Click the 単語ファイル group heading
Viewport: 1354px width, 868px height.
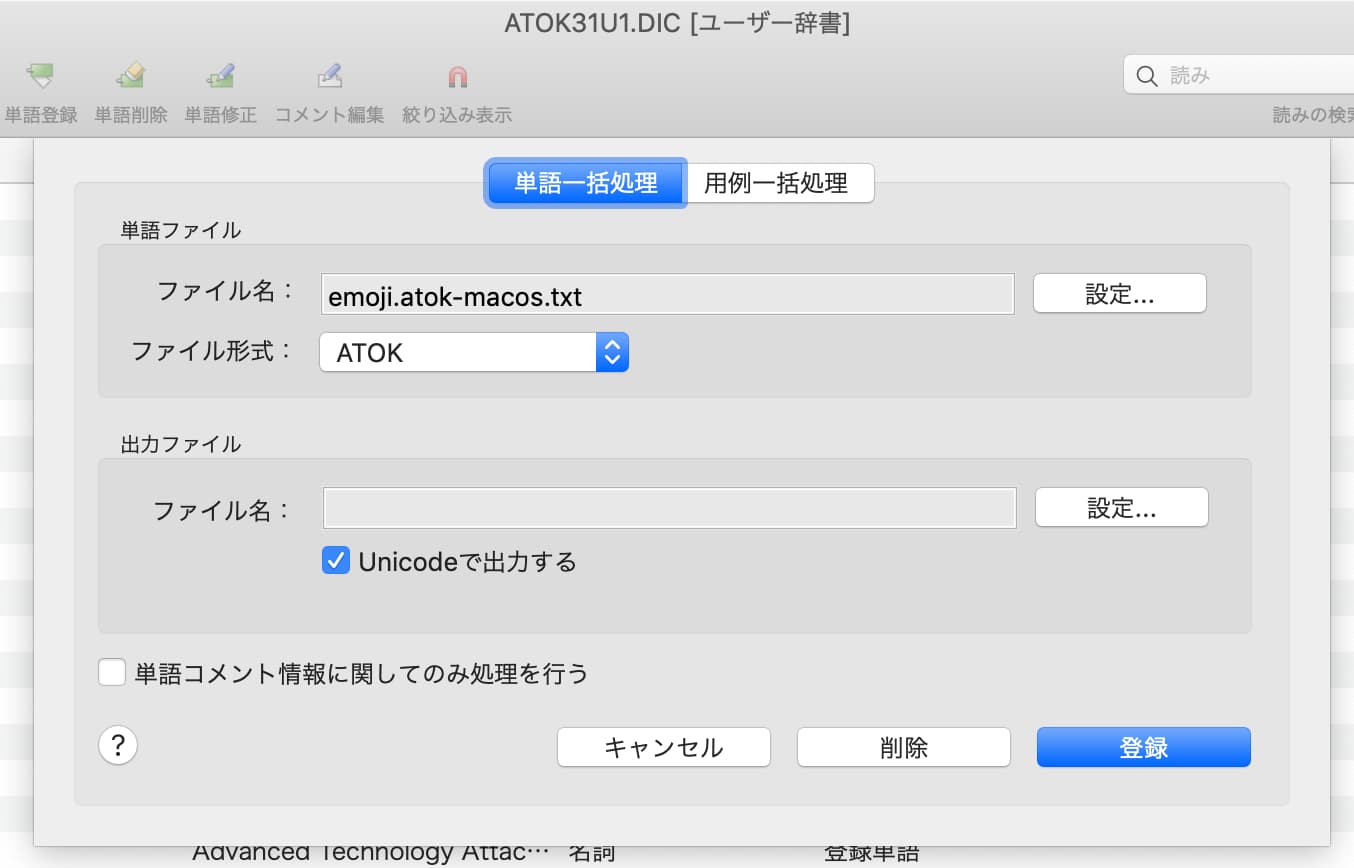(x=180, y=230)
